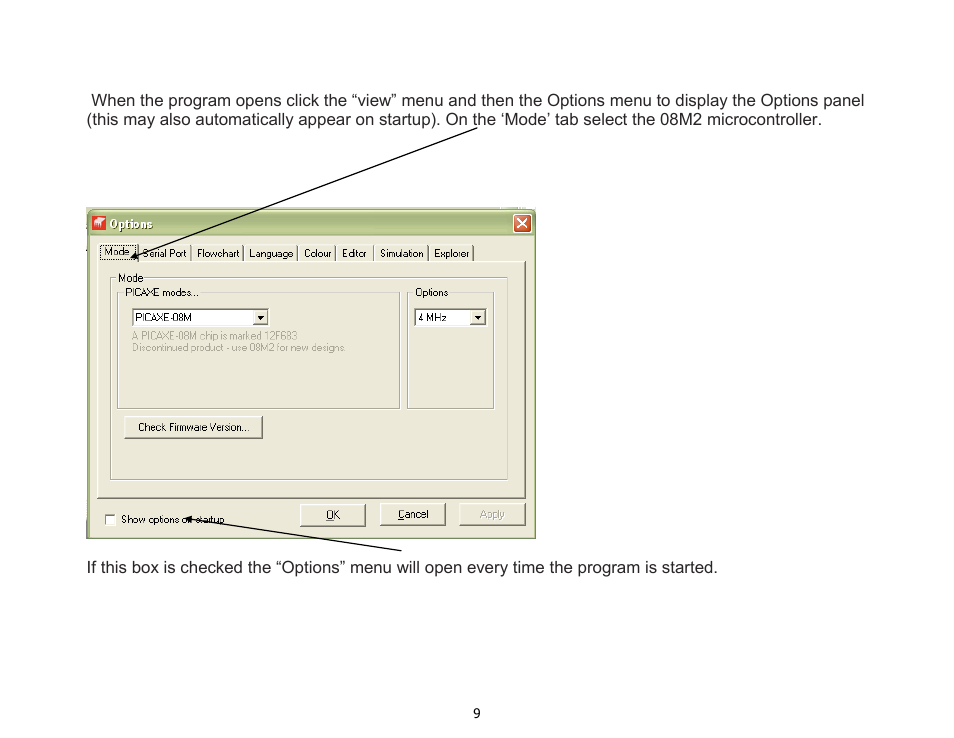Switch to the Language tab
Viewport: 954px width, 738px height.
click(271, 253)
